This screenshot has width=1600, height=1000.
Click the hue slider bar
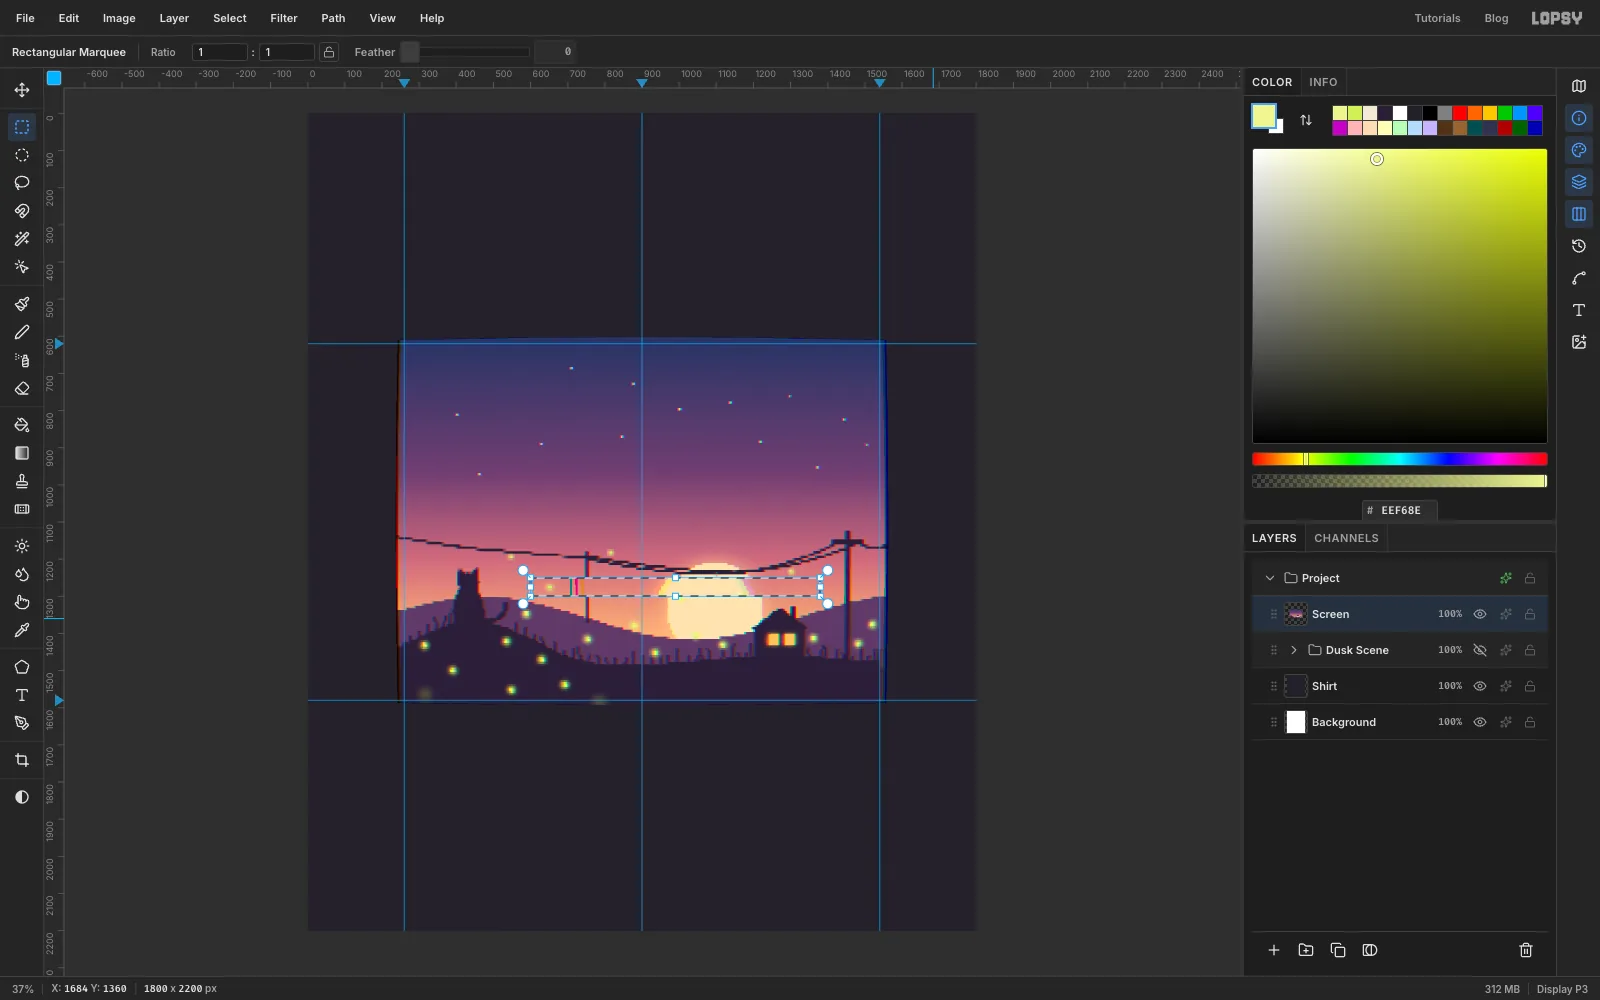1400,459
